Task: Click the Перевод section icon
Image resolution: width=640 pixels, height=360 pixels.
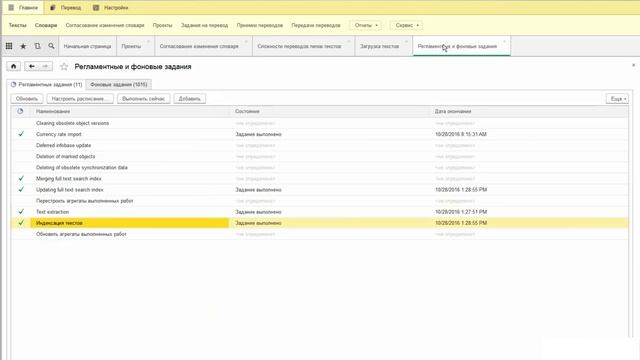Action: [x=53, y=8]
